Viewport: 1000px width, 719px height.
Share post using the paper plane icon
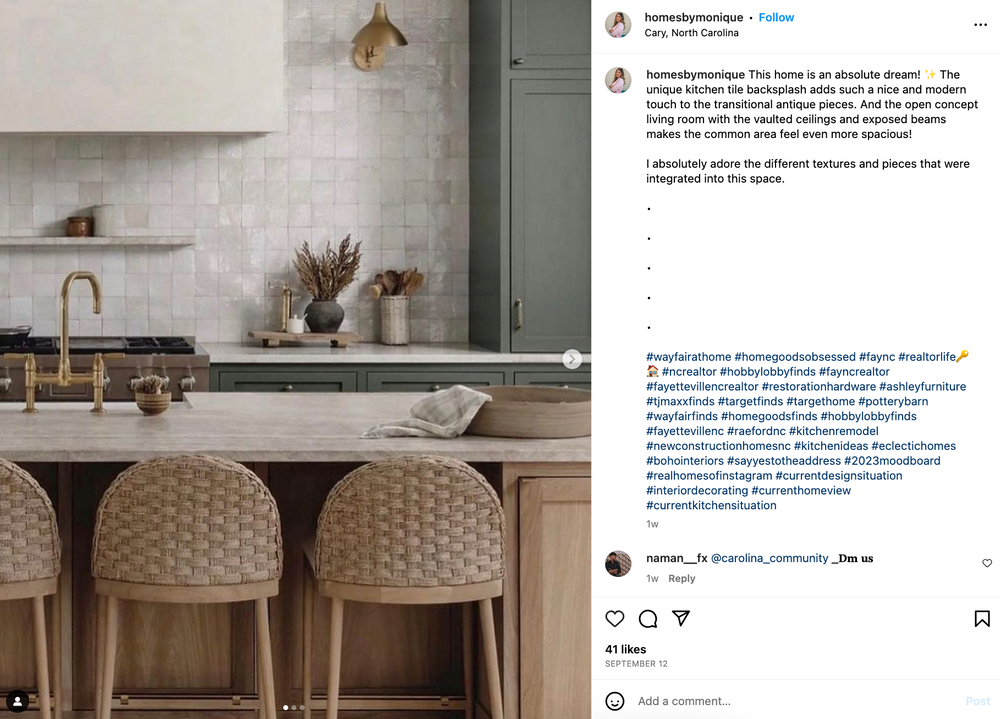[681, 618]
